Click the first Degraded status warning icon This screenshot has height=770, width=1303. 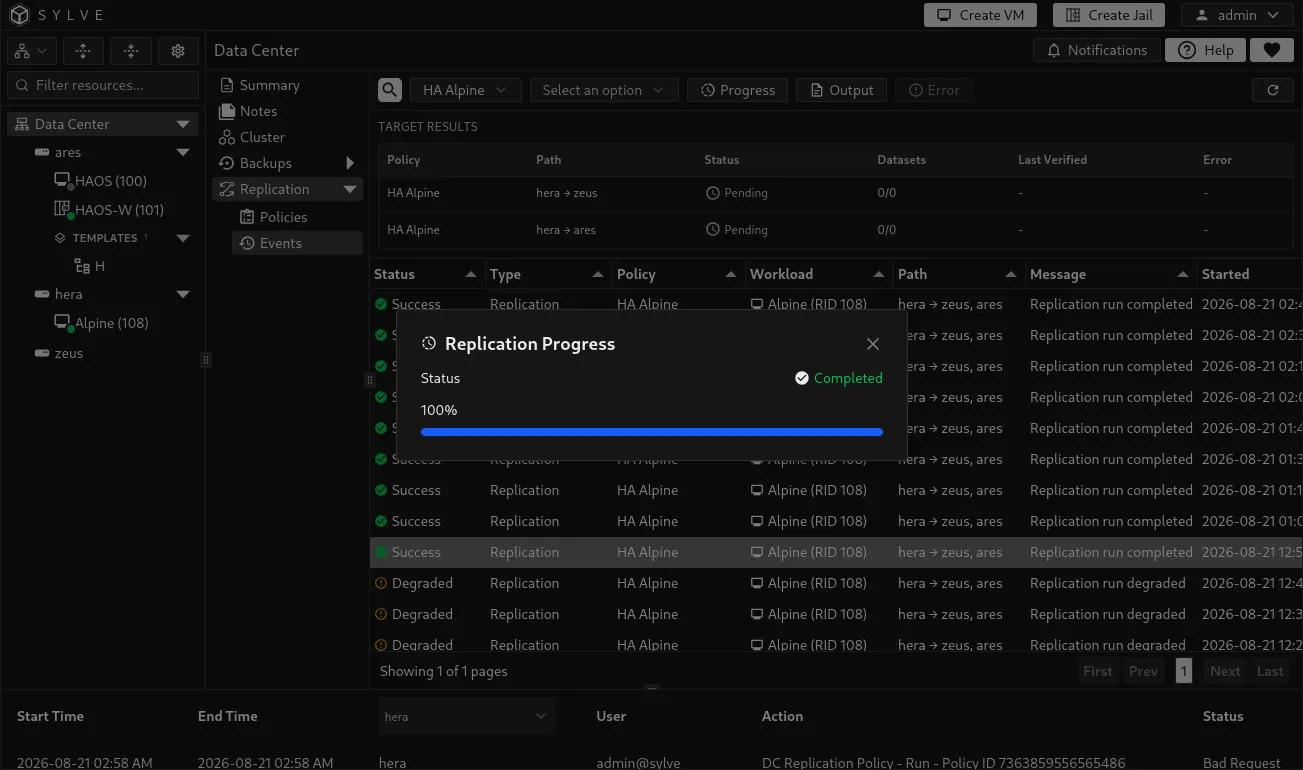381,583
